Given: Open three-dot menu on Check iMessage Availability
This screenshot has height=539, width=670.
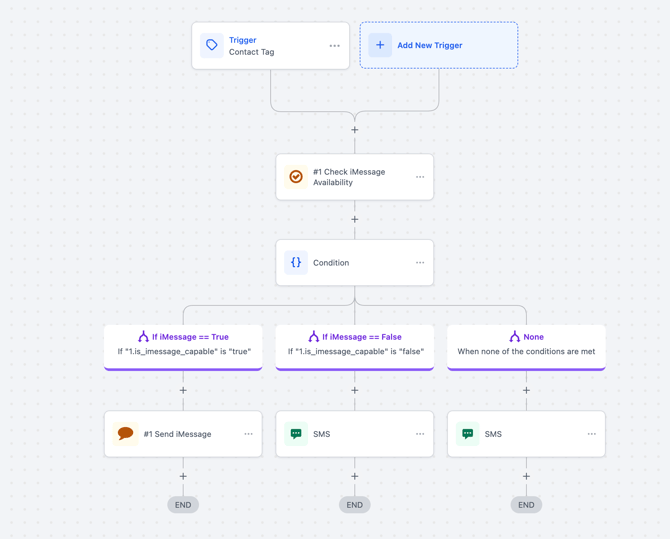Looking at the screenshot, I should pos(420,177).
